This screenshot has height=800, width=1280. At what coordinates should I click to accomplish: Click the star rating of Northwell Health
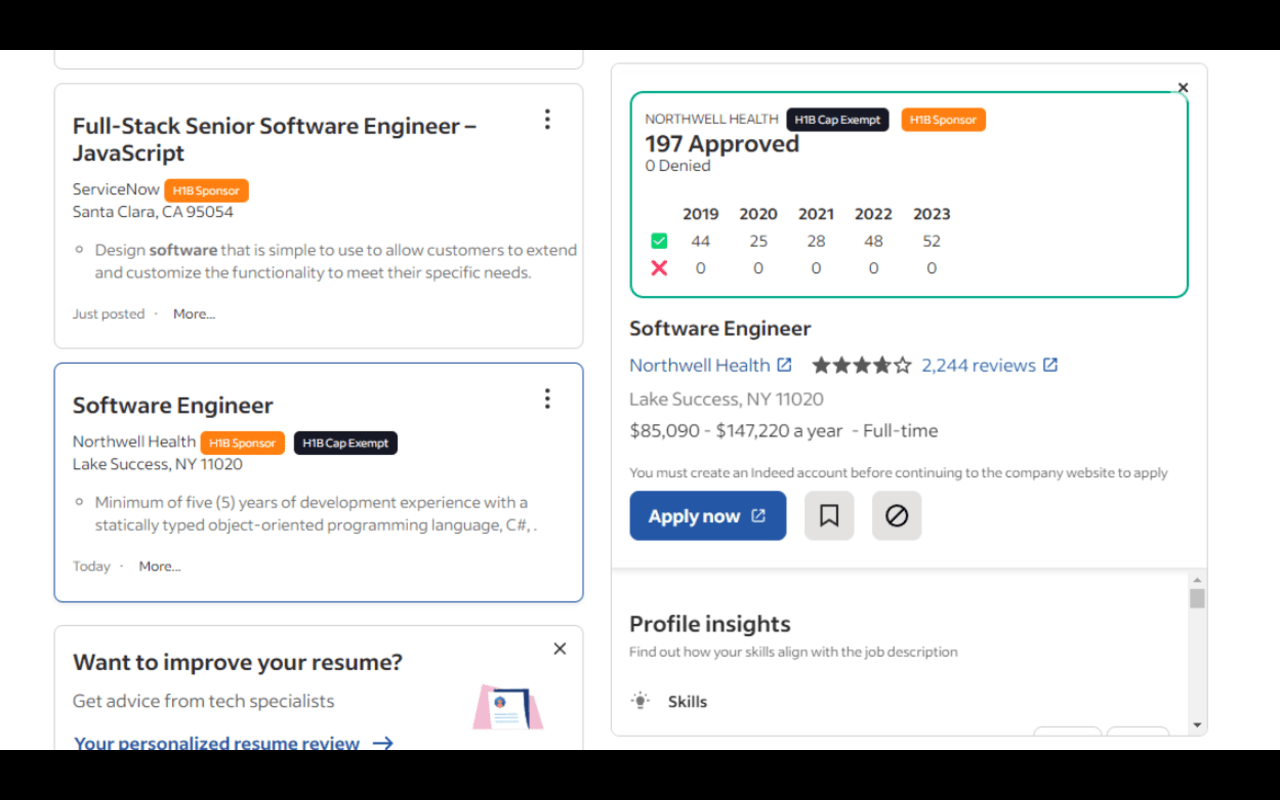click(862, 365)
